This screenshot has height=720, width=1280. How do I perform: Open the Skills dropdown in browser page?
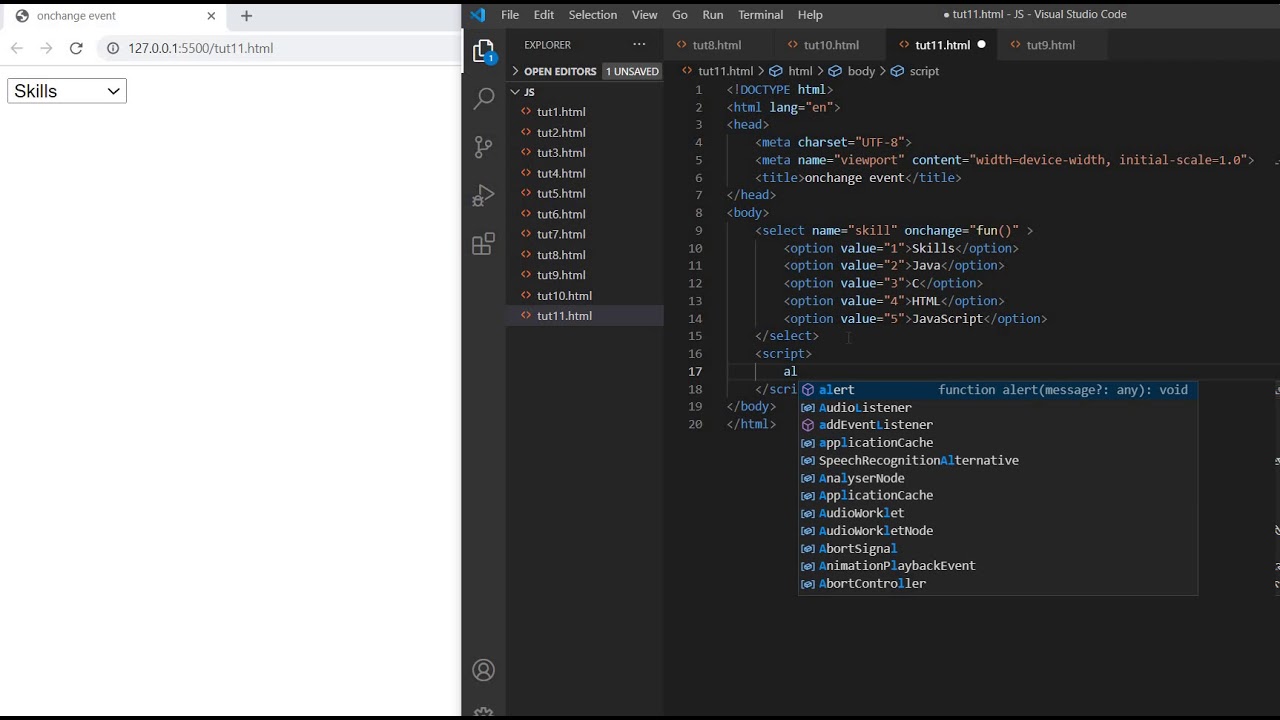(x=67, y=91)
